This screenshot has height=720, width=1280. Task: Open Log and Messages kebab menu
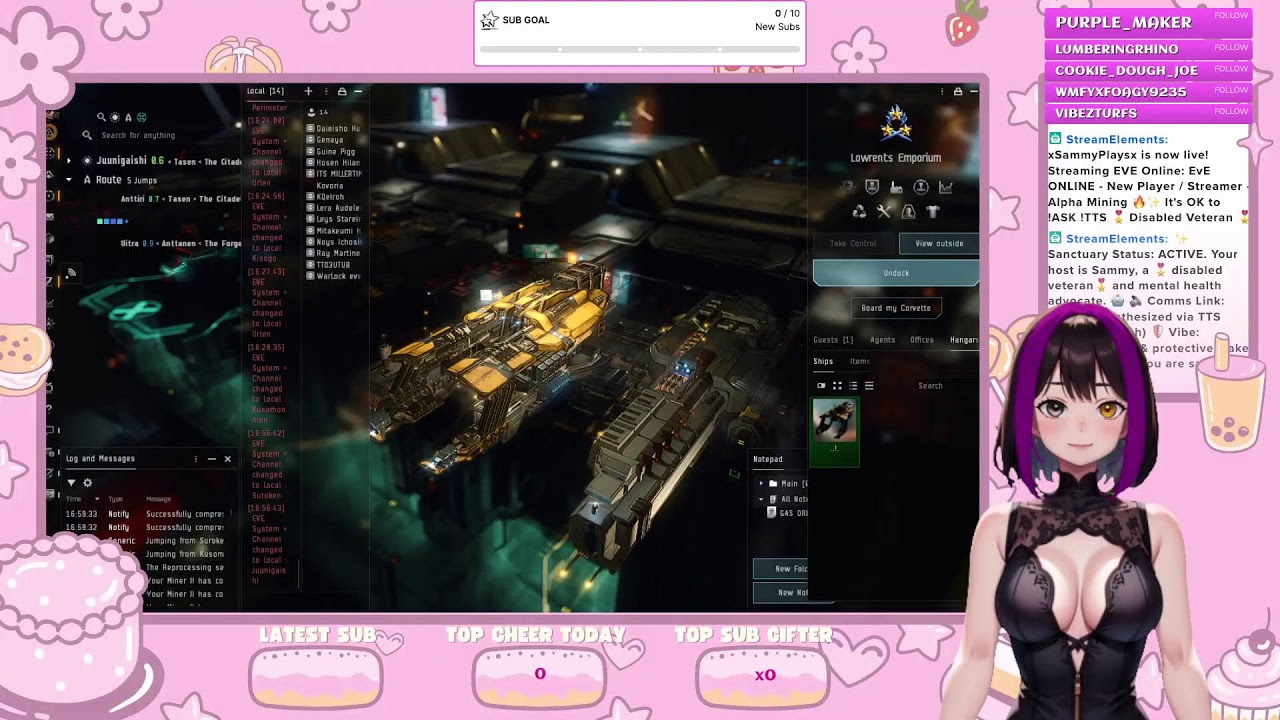(196, 459)
